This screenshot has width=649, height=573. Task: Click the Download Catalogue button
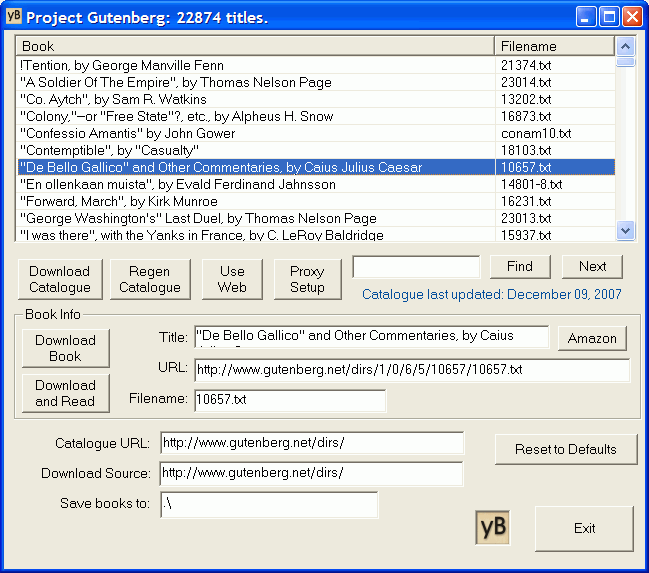pos(60,279)
